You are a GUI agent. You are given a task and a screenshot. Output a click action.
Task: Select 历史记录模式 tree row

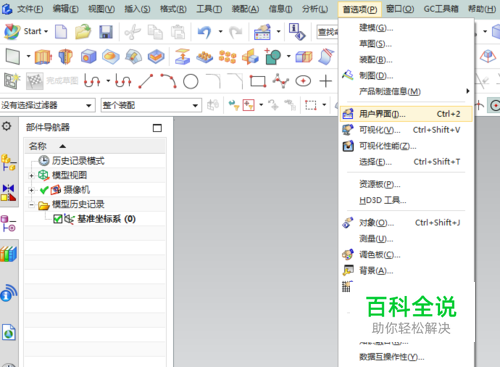coord(95,161)
